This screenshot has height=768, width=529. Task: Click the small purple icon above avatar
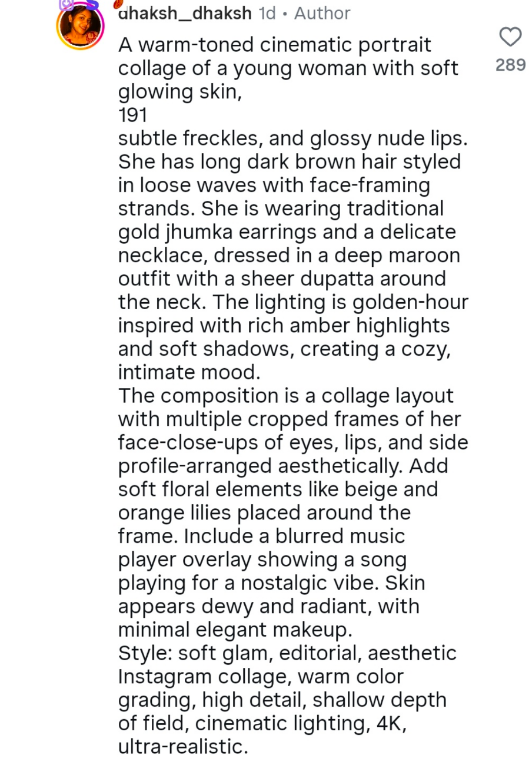(x=67, y=4)
